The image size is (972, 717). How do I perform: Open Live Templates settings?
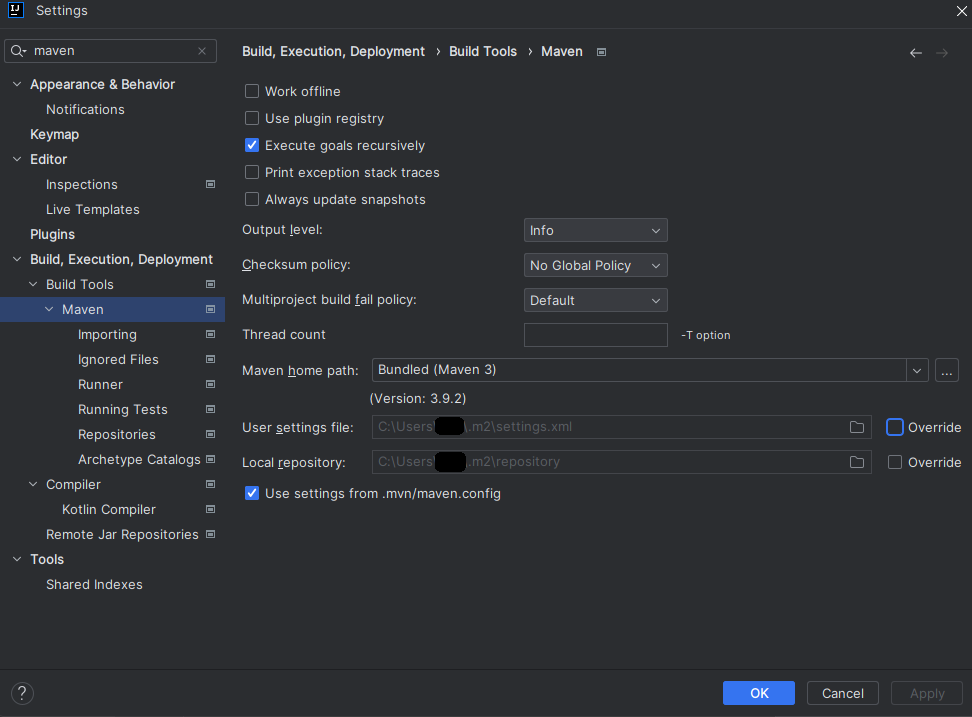click(92, 209)
